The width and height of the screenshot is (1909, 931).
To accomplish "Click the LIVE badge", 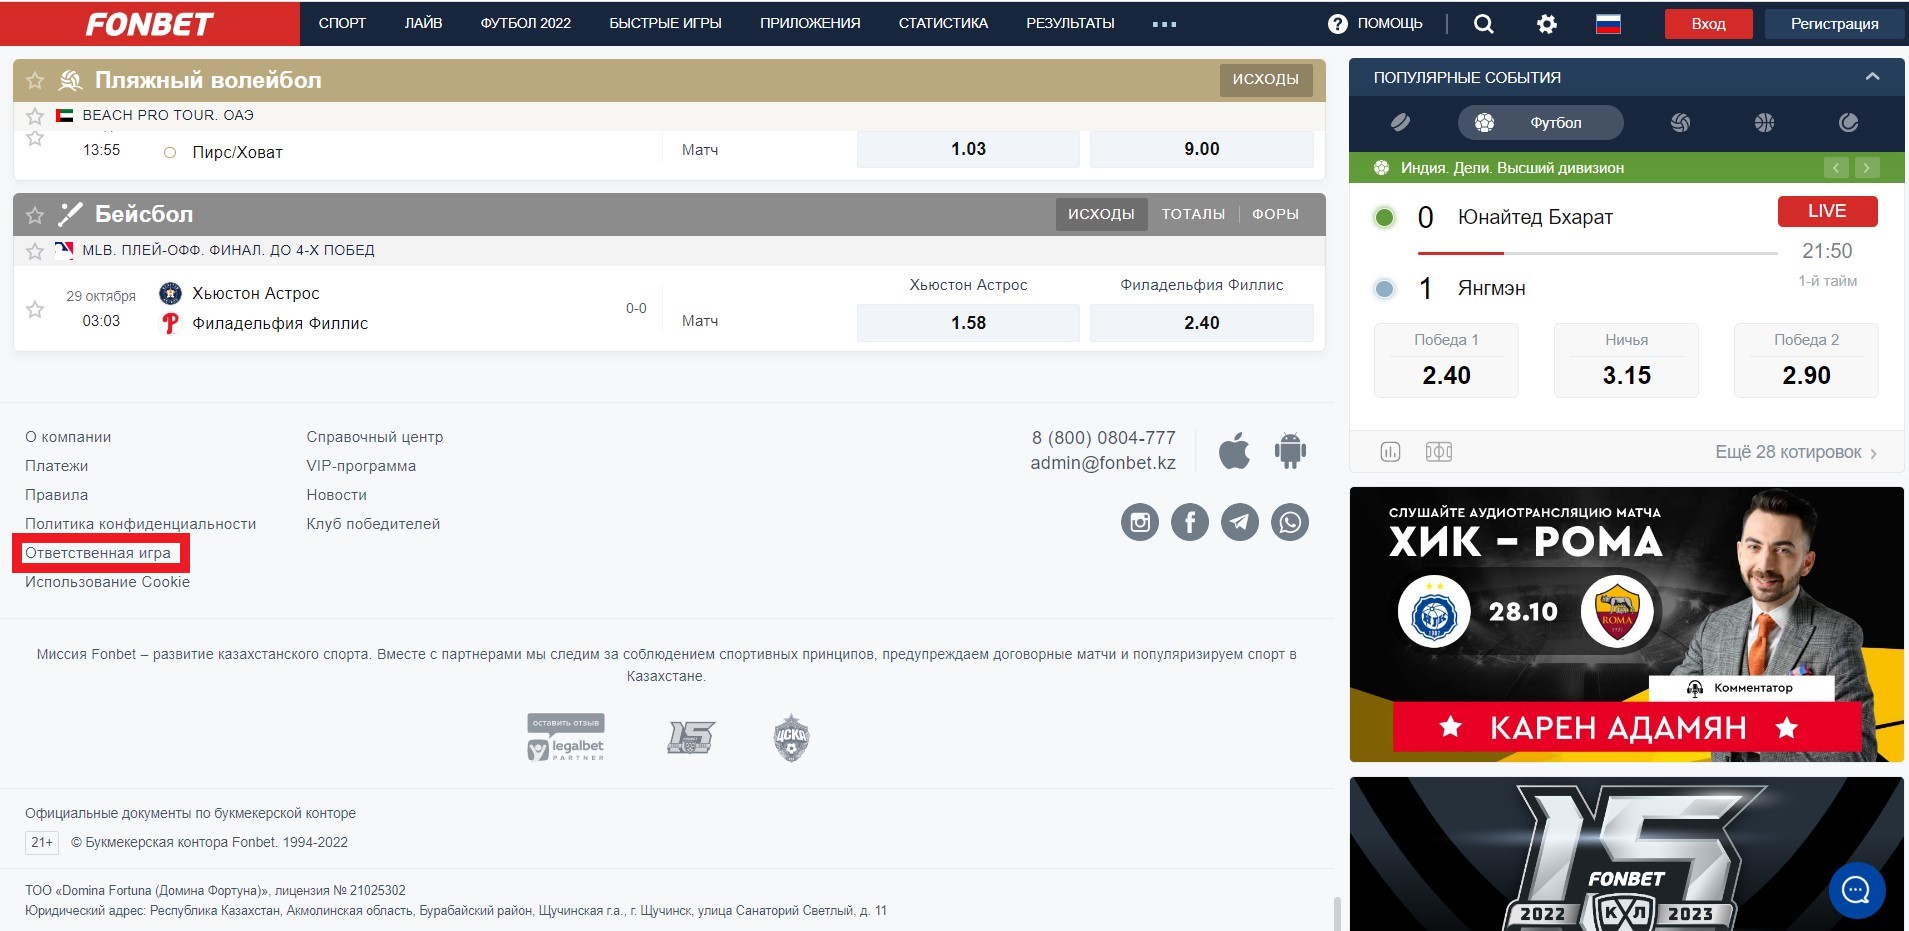I will click(x=1827, y=211).
